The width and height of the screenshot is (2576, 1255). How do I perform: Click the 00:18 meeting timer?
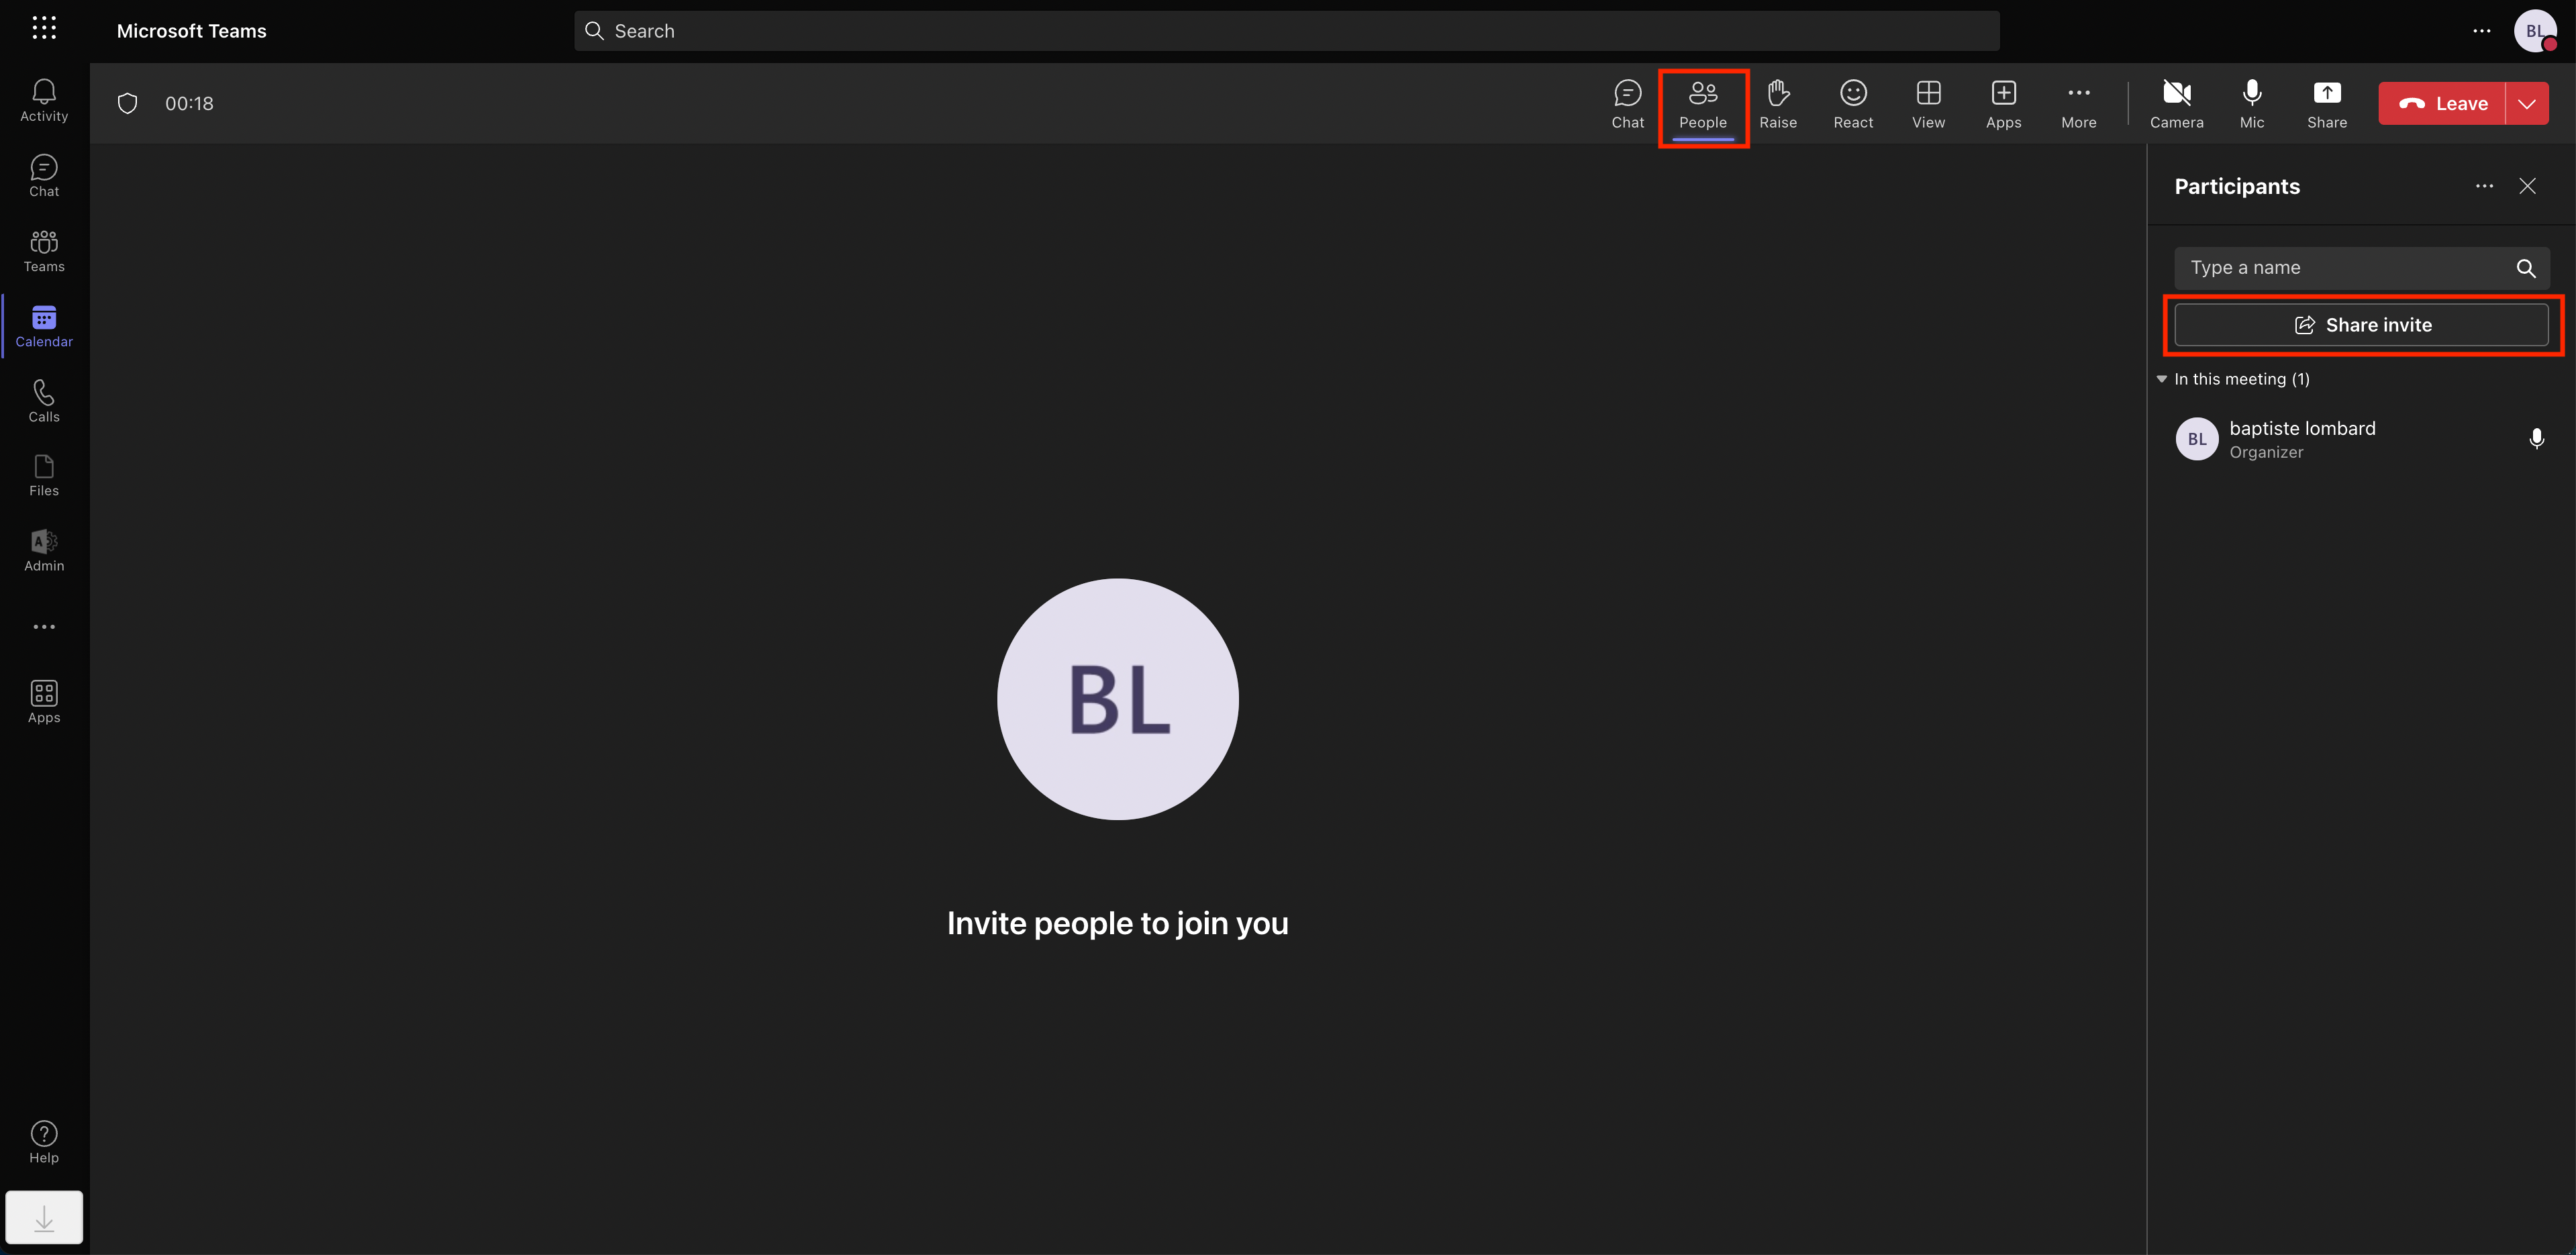click(189, 103)
